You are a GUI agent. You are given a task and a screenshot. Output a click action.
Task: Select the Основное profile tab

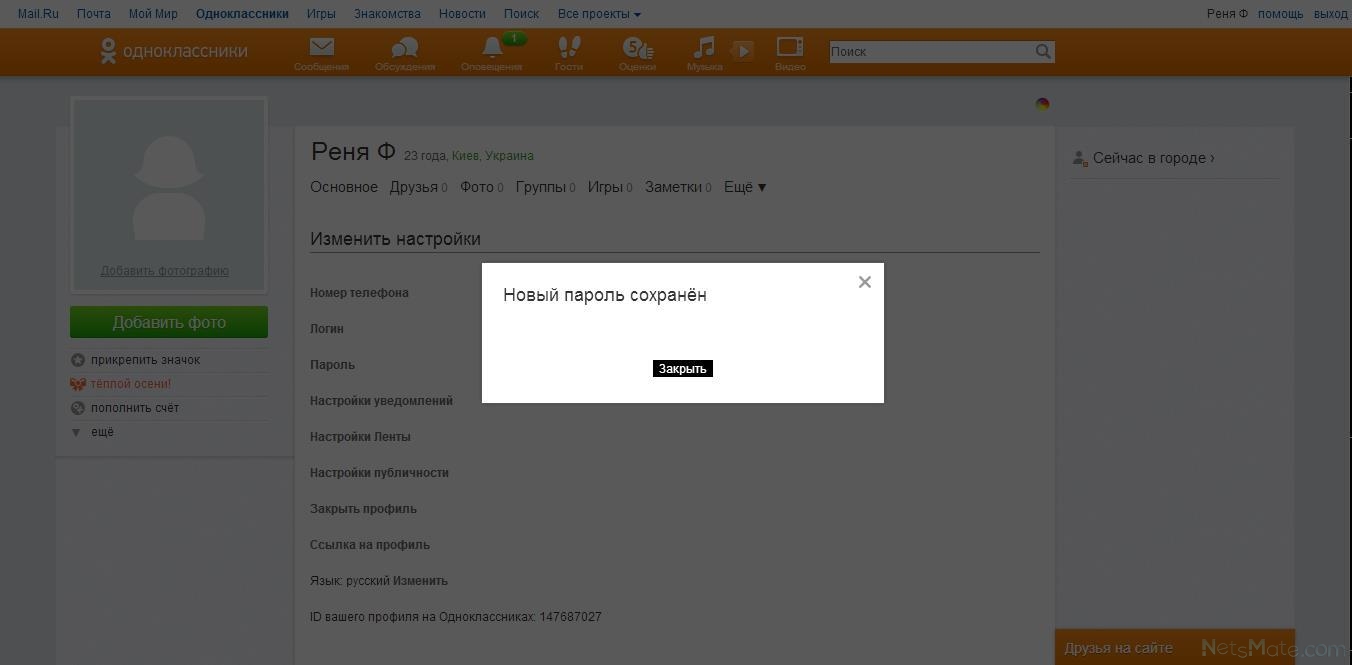pos(344,187)
